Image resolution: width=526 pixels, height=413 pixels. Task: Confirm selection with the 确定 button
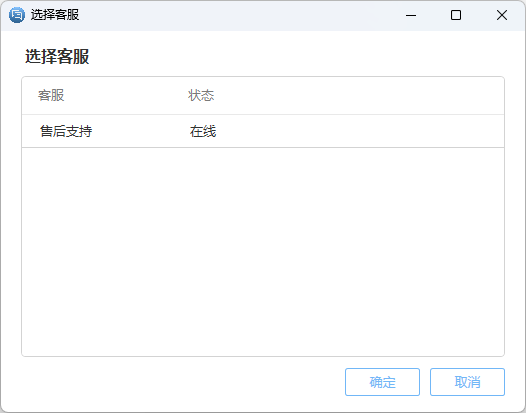pyautogui.click(x=382, y=382)
